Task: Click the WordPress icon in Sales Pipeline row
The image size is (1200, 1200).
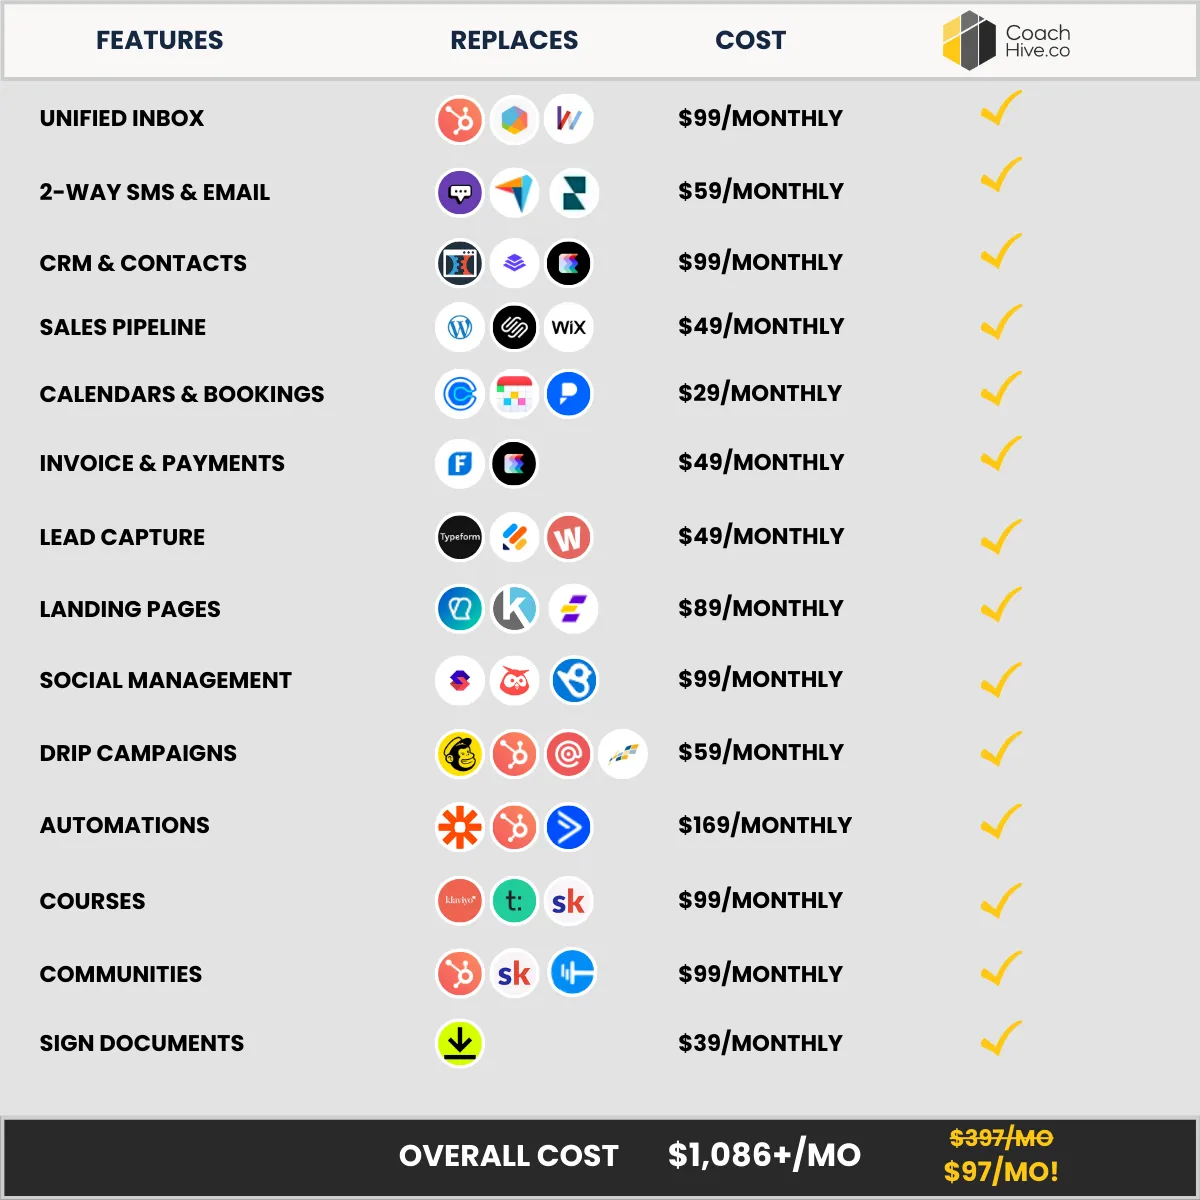Action: 460,327
